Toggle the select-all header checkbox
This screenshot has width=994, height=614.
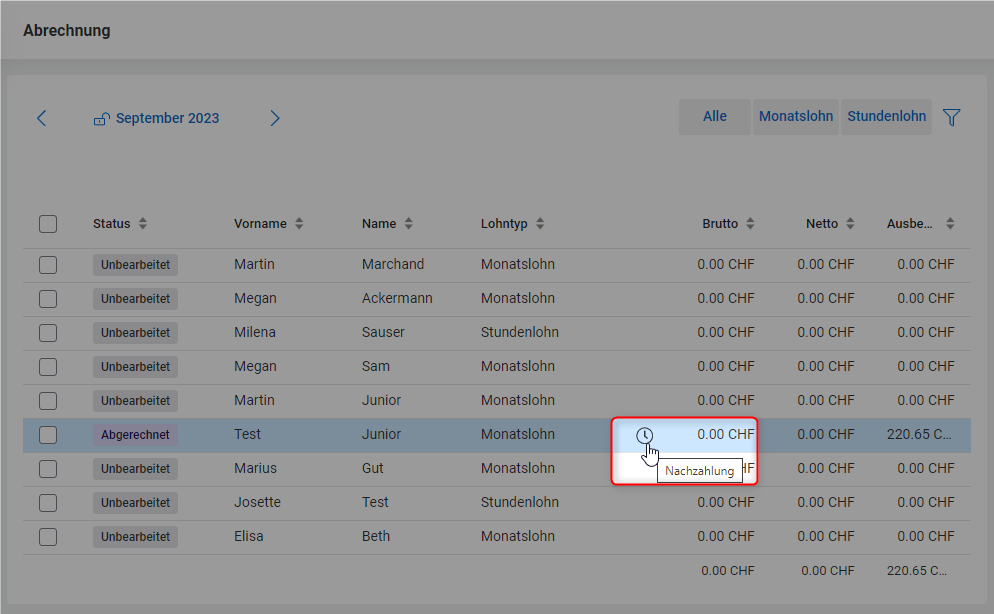point(48,224)
